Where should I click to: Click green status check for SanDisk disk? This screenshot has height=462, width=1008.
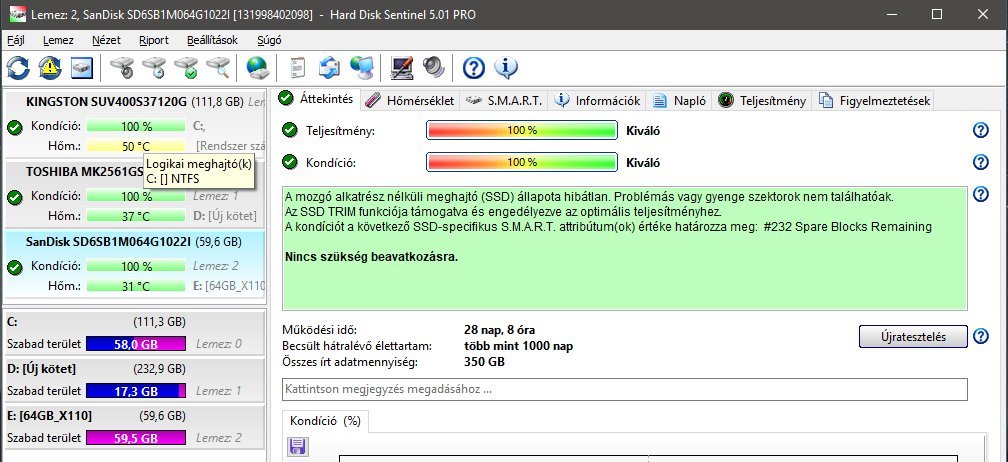click(x=15, y=267)
